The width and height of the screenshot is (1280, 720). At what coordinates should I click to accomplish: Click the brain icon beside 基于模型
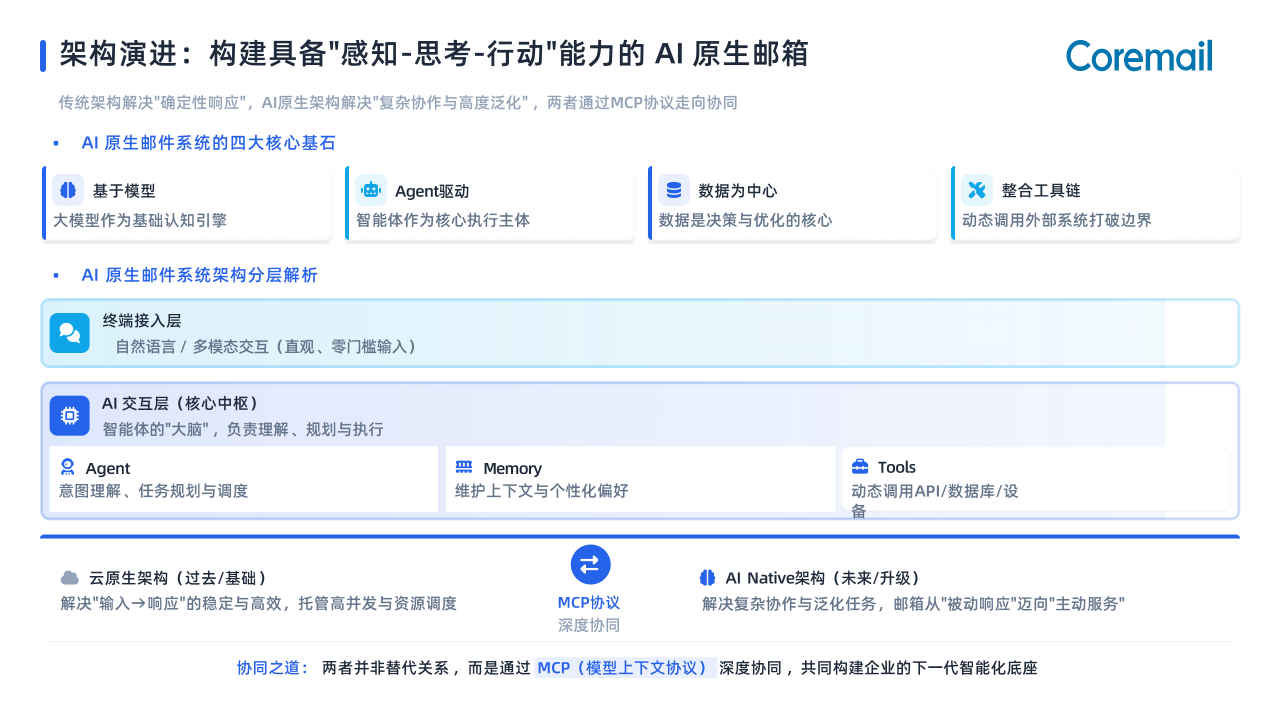[68, 189]
